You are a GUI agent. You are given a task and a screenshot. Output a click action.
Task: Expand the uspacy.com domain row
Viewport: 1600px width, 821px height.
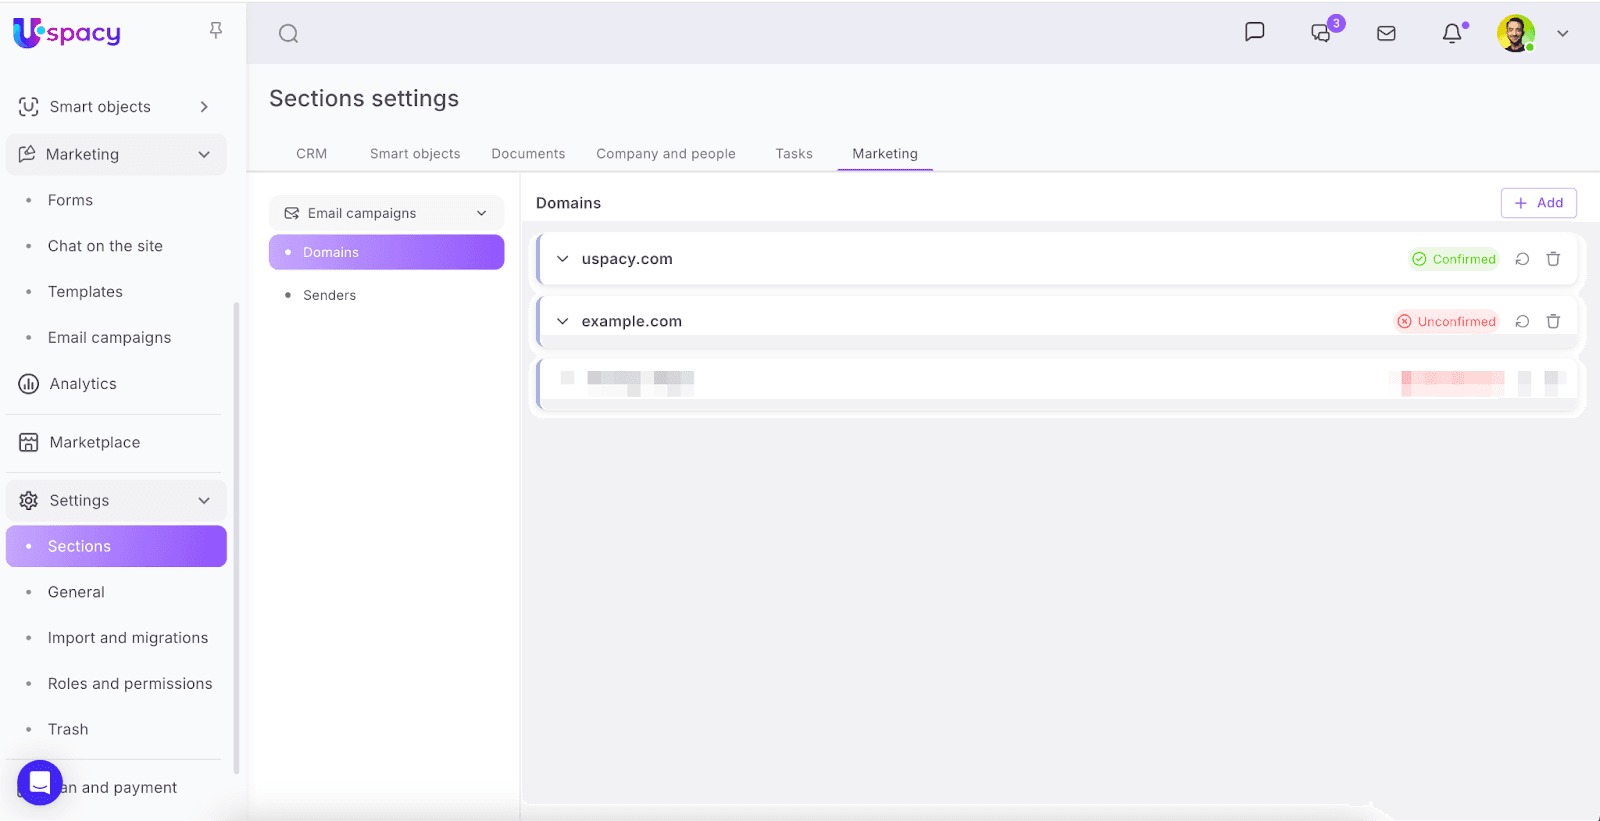tap(563, 259)
